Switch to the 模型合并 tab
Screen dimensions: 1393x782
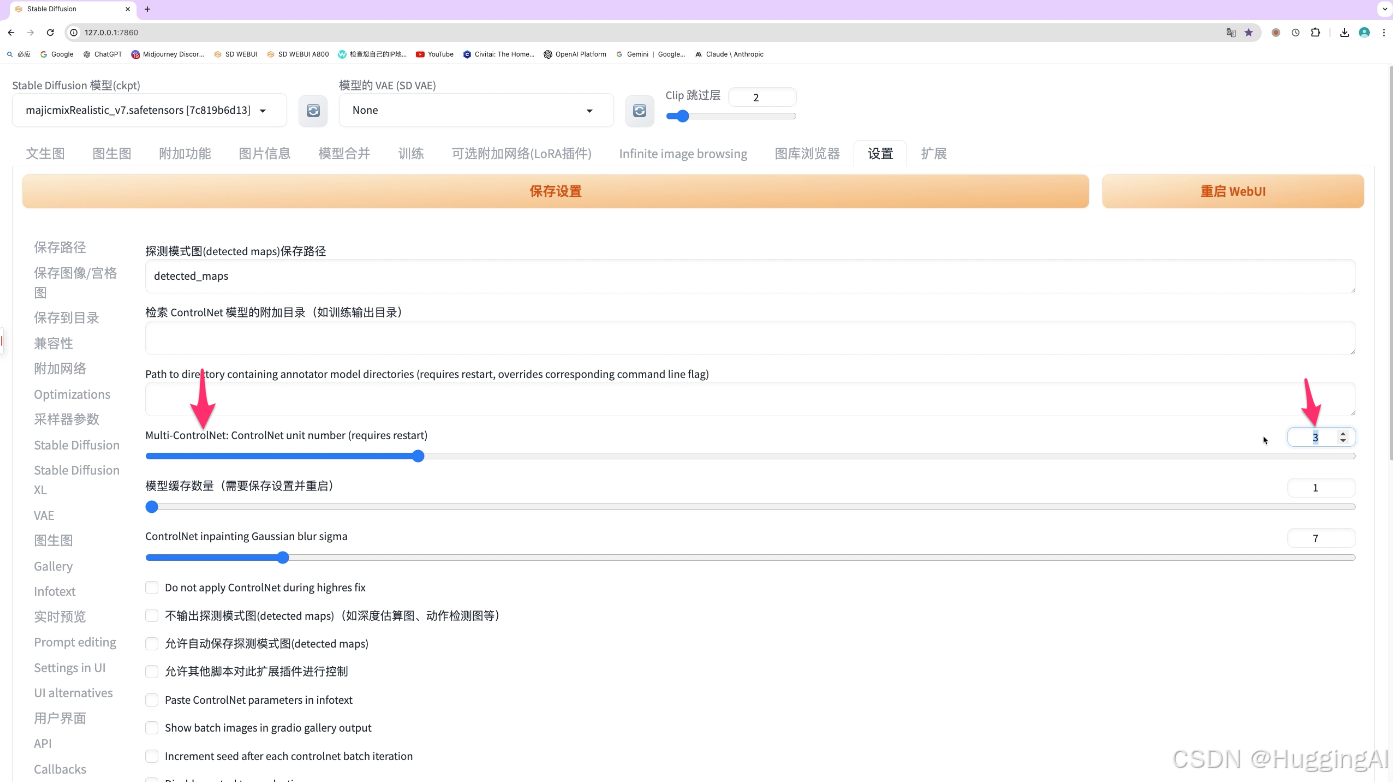tap(344, 153)
